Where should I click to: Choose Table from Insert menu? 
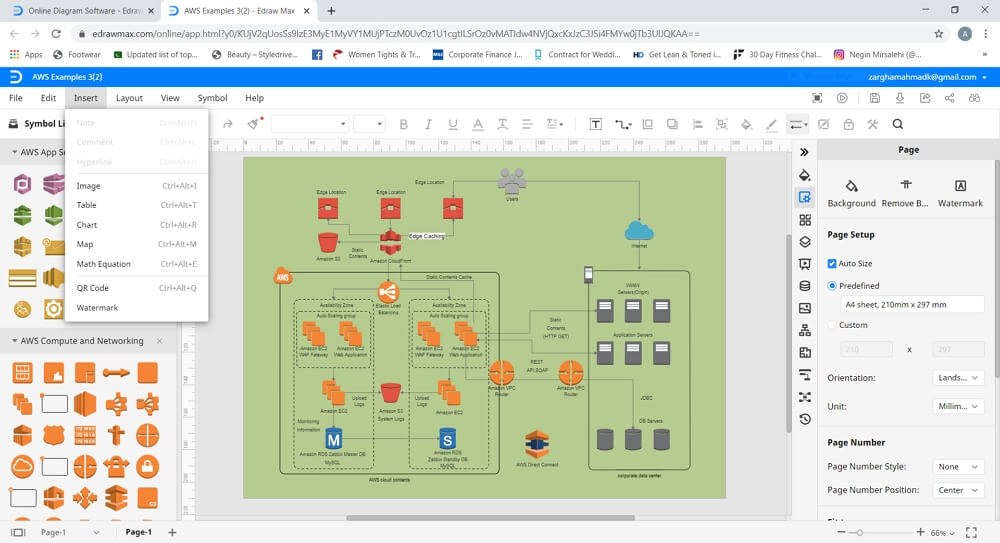tap(136, 205)
